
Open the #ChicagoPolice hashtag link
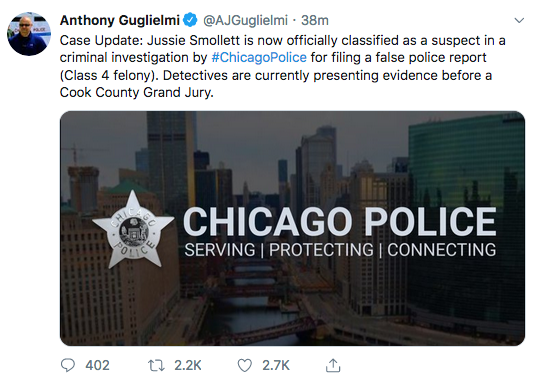259,57
